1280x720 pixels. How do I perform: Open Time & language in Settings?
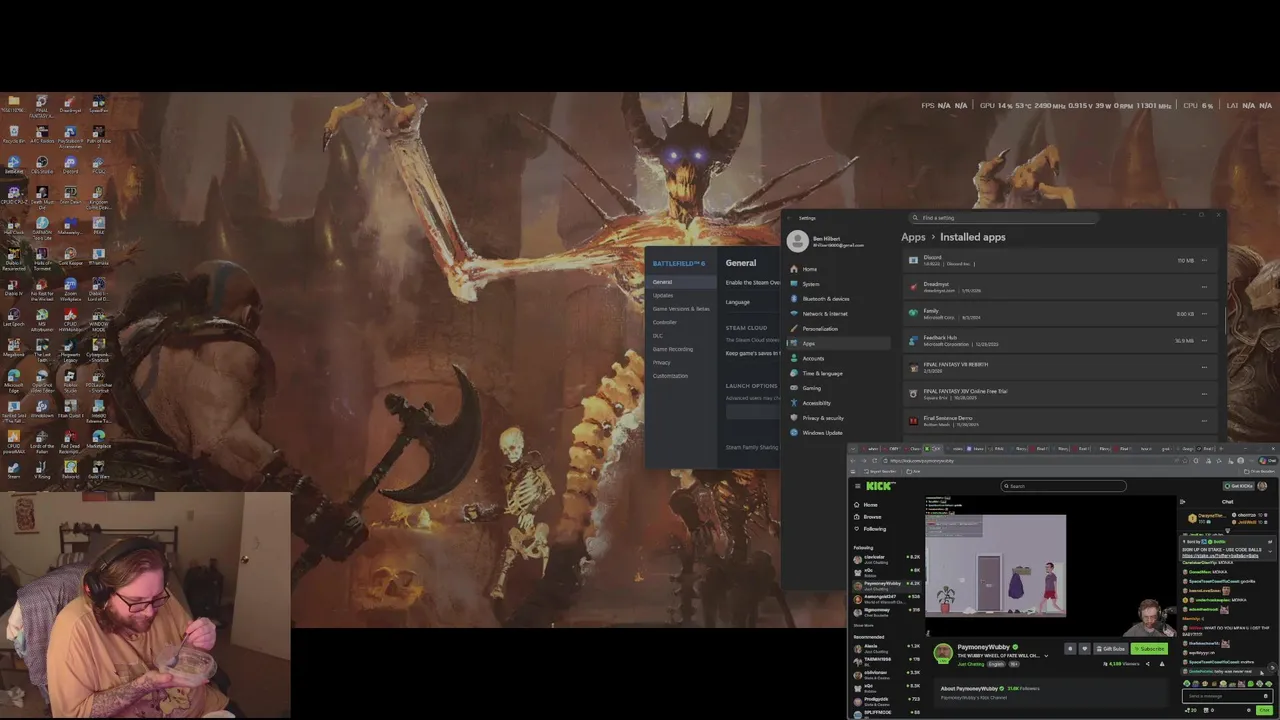click(x=837, y=373)
